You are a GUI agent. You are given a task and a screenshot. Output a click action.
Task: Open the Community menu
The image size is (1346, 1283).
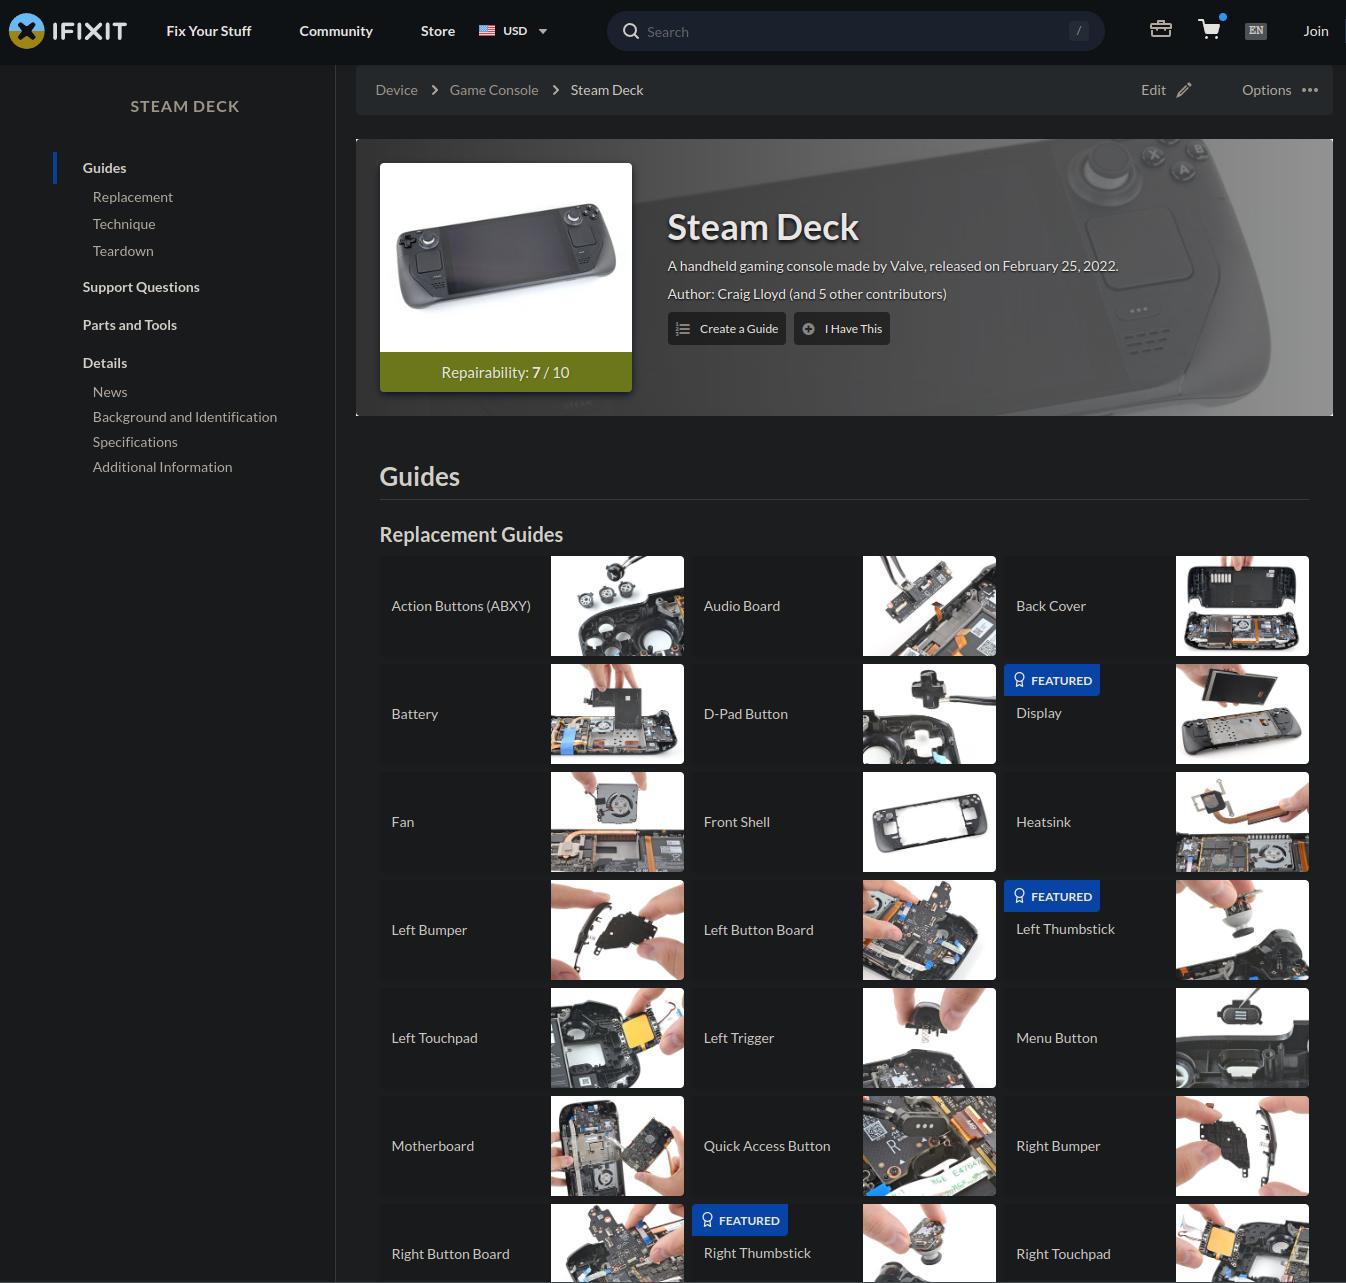(x=336, y=31)
